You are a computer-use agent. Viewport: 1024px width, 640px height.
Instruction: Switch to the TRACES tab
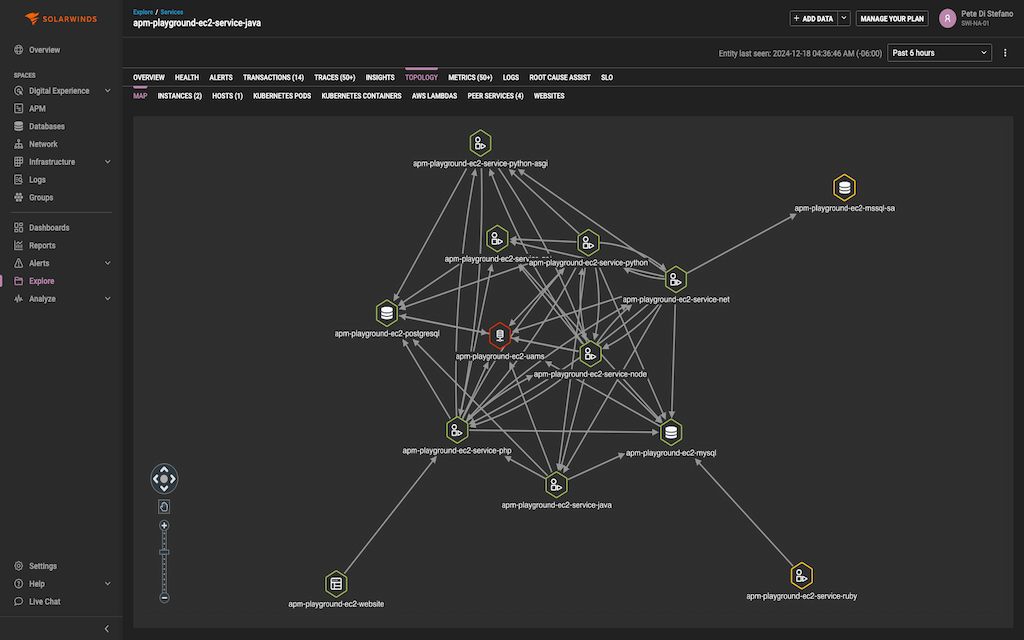click(x=335, y=77)
